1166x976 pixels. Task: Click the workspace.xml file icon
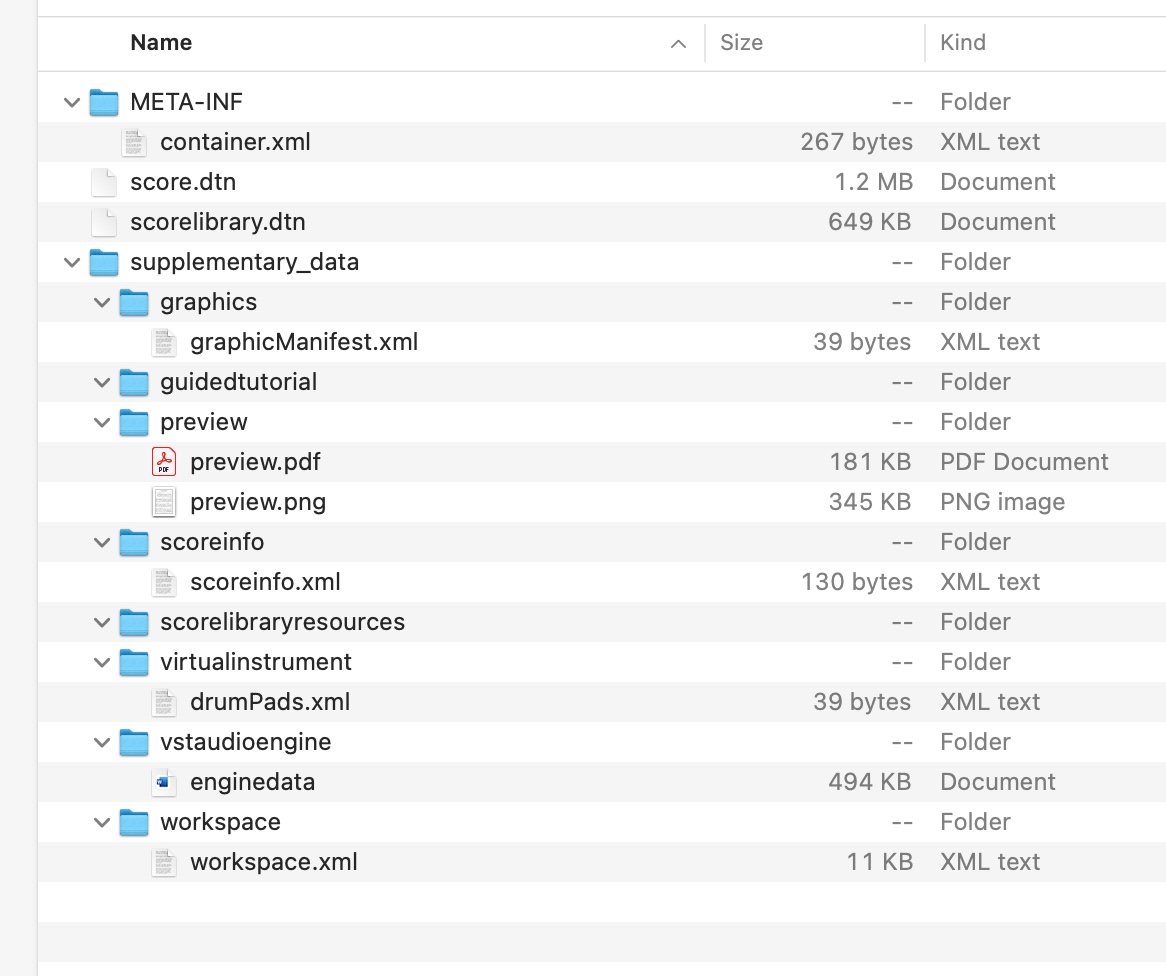click(163, 862)
